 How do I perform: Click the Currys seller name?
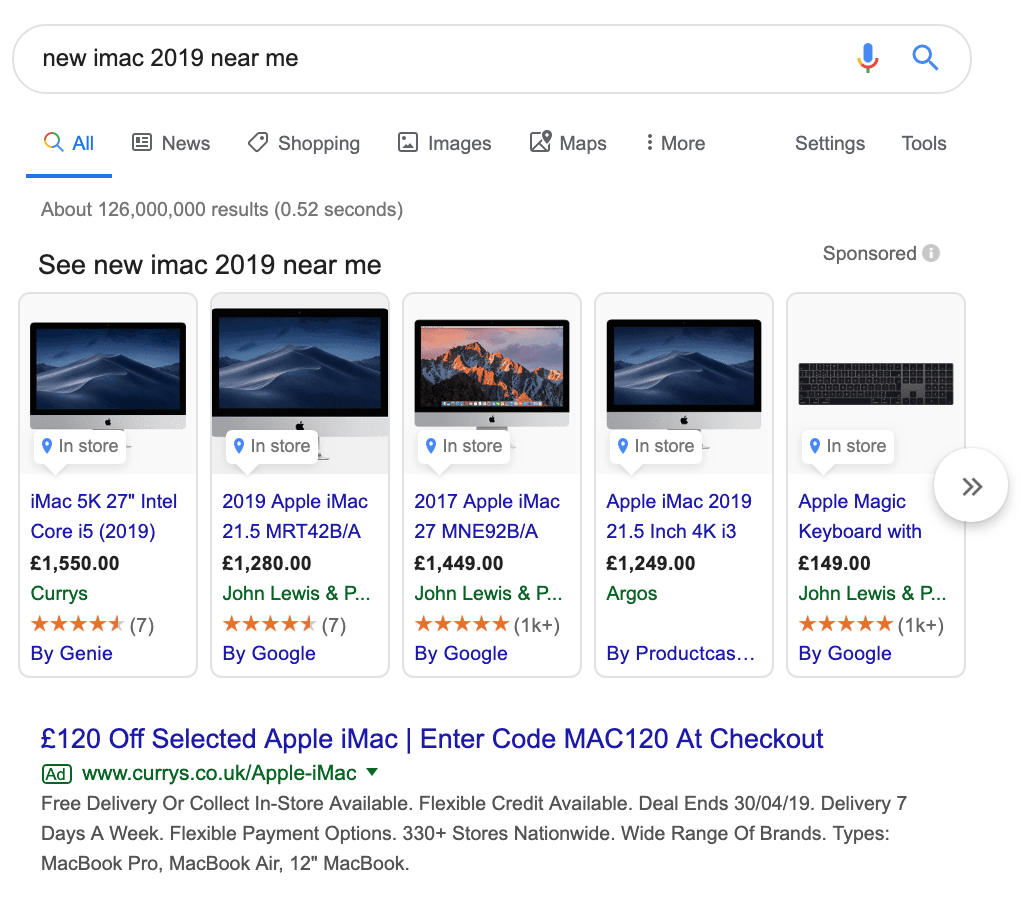coord(59,593)
